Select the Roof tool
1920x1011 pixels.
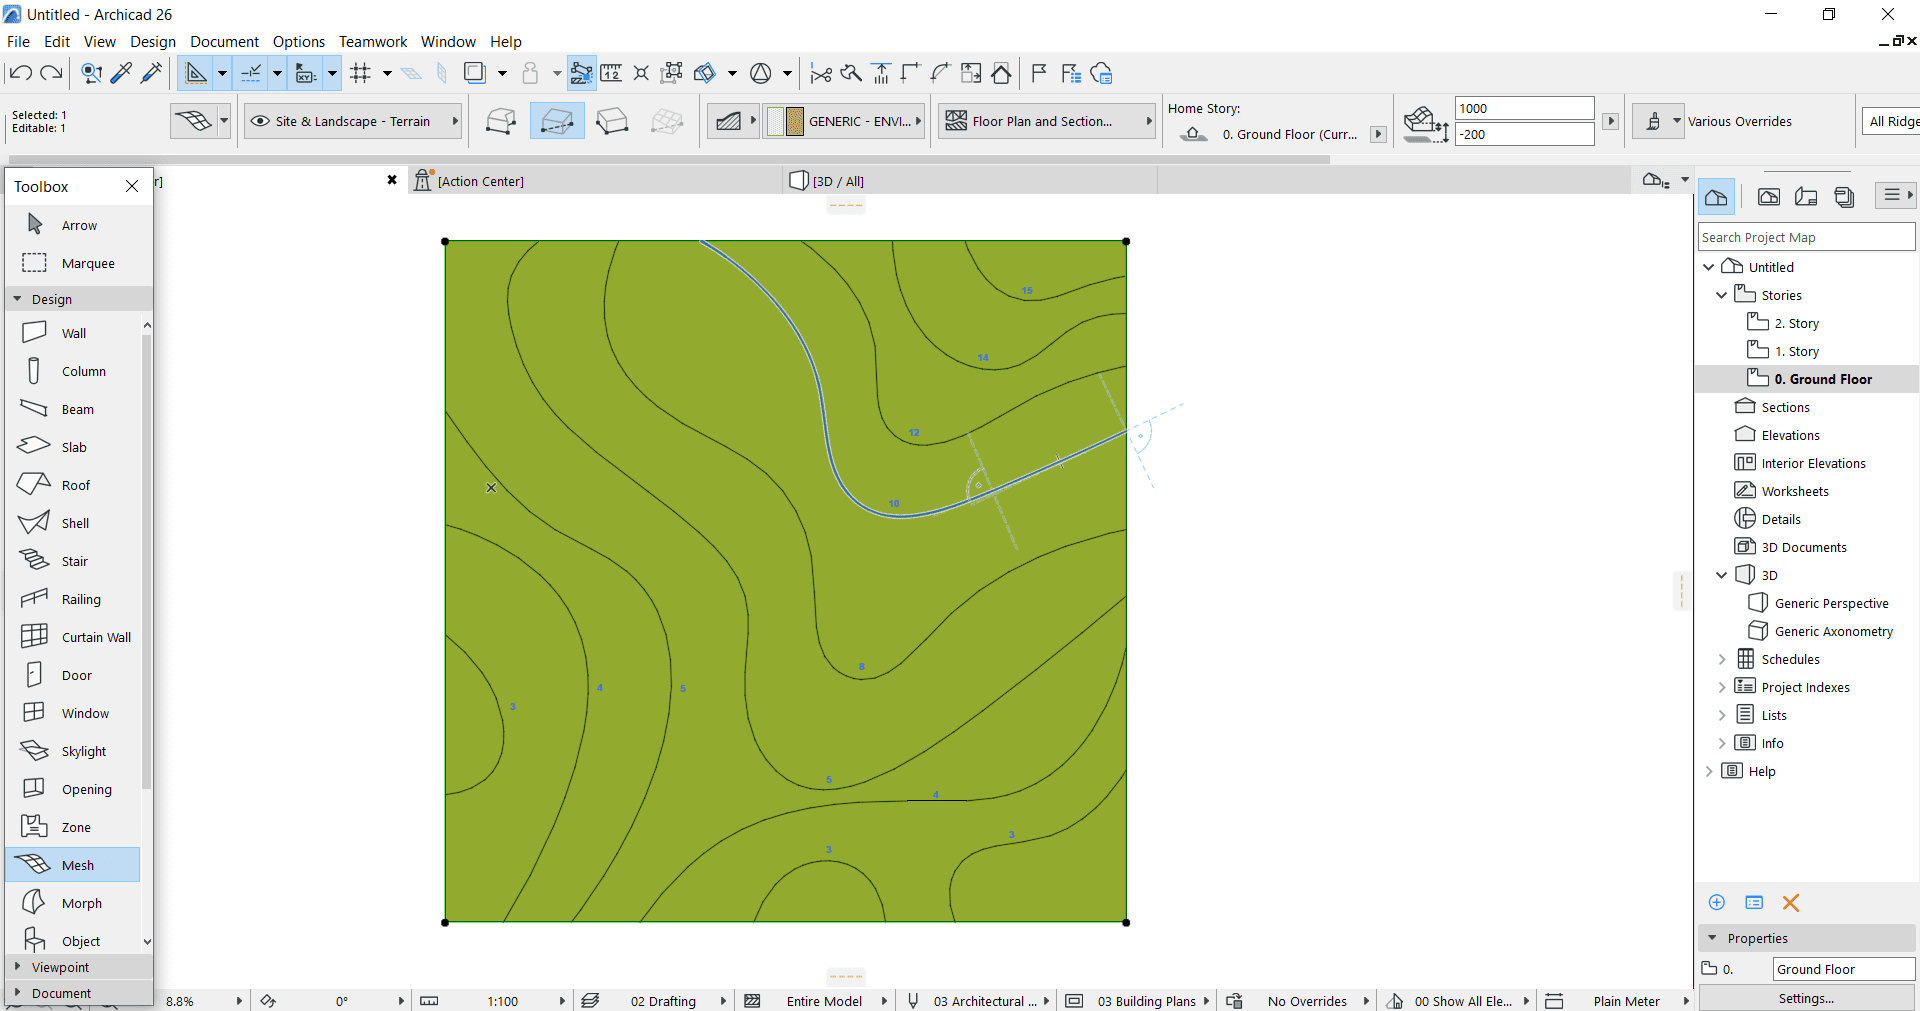[74, 484]
